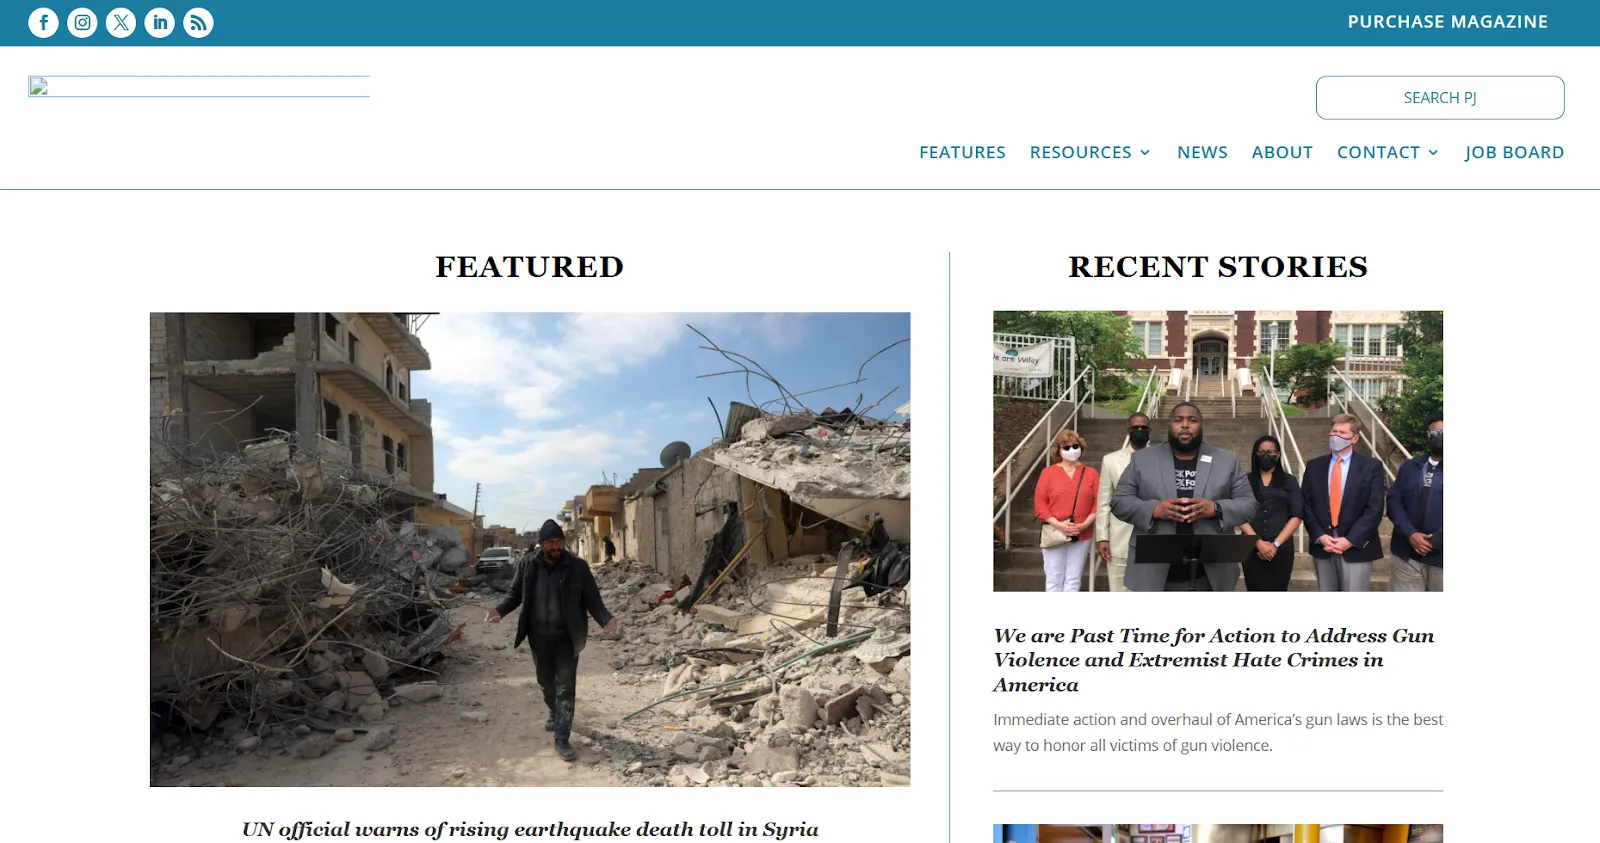This screenshot has width=1600, height=843.
Task: Read the UN official earthquake headline
Action: coord(530,829)
